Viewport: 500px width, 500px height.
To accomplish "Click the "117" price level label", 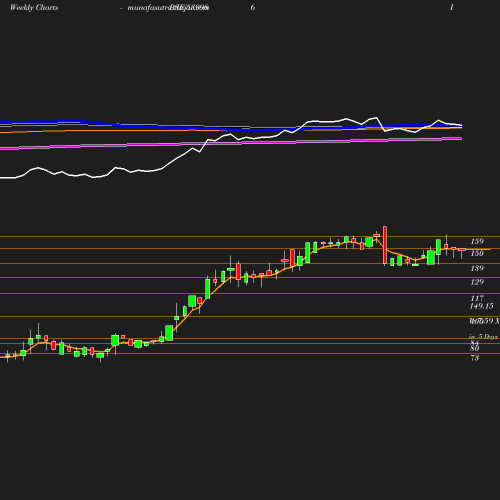I will 477,298.
